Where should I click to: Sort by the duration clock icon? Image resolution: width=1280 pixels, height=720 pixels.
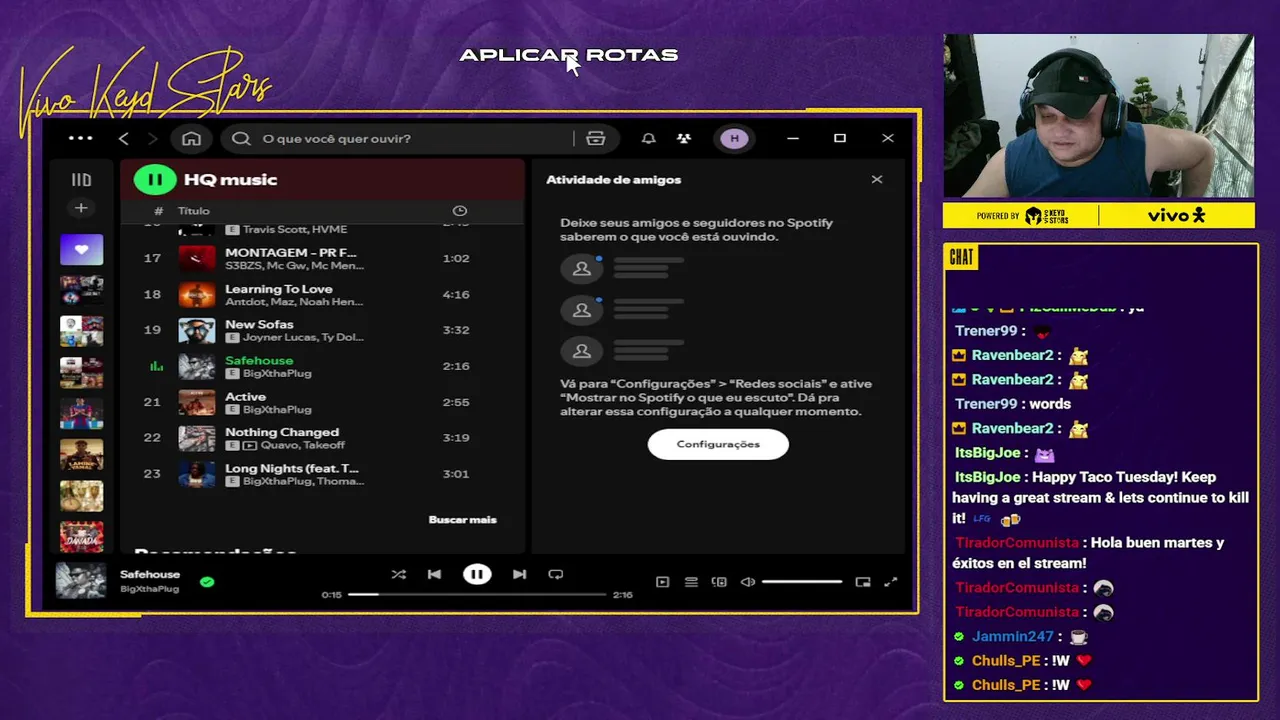[x=460, y=211]
